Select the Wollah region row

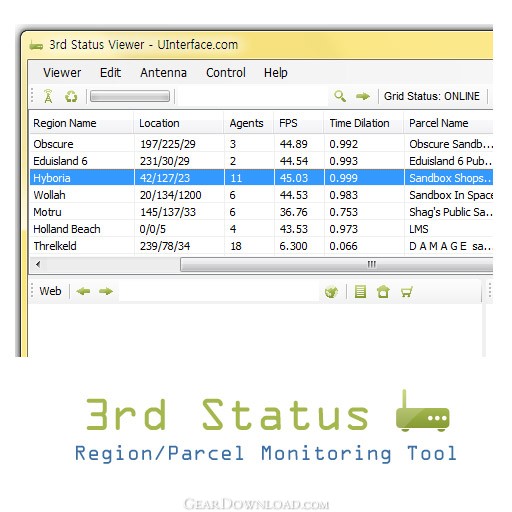click(261, 195)
